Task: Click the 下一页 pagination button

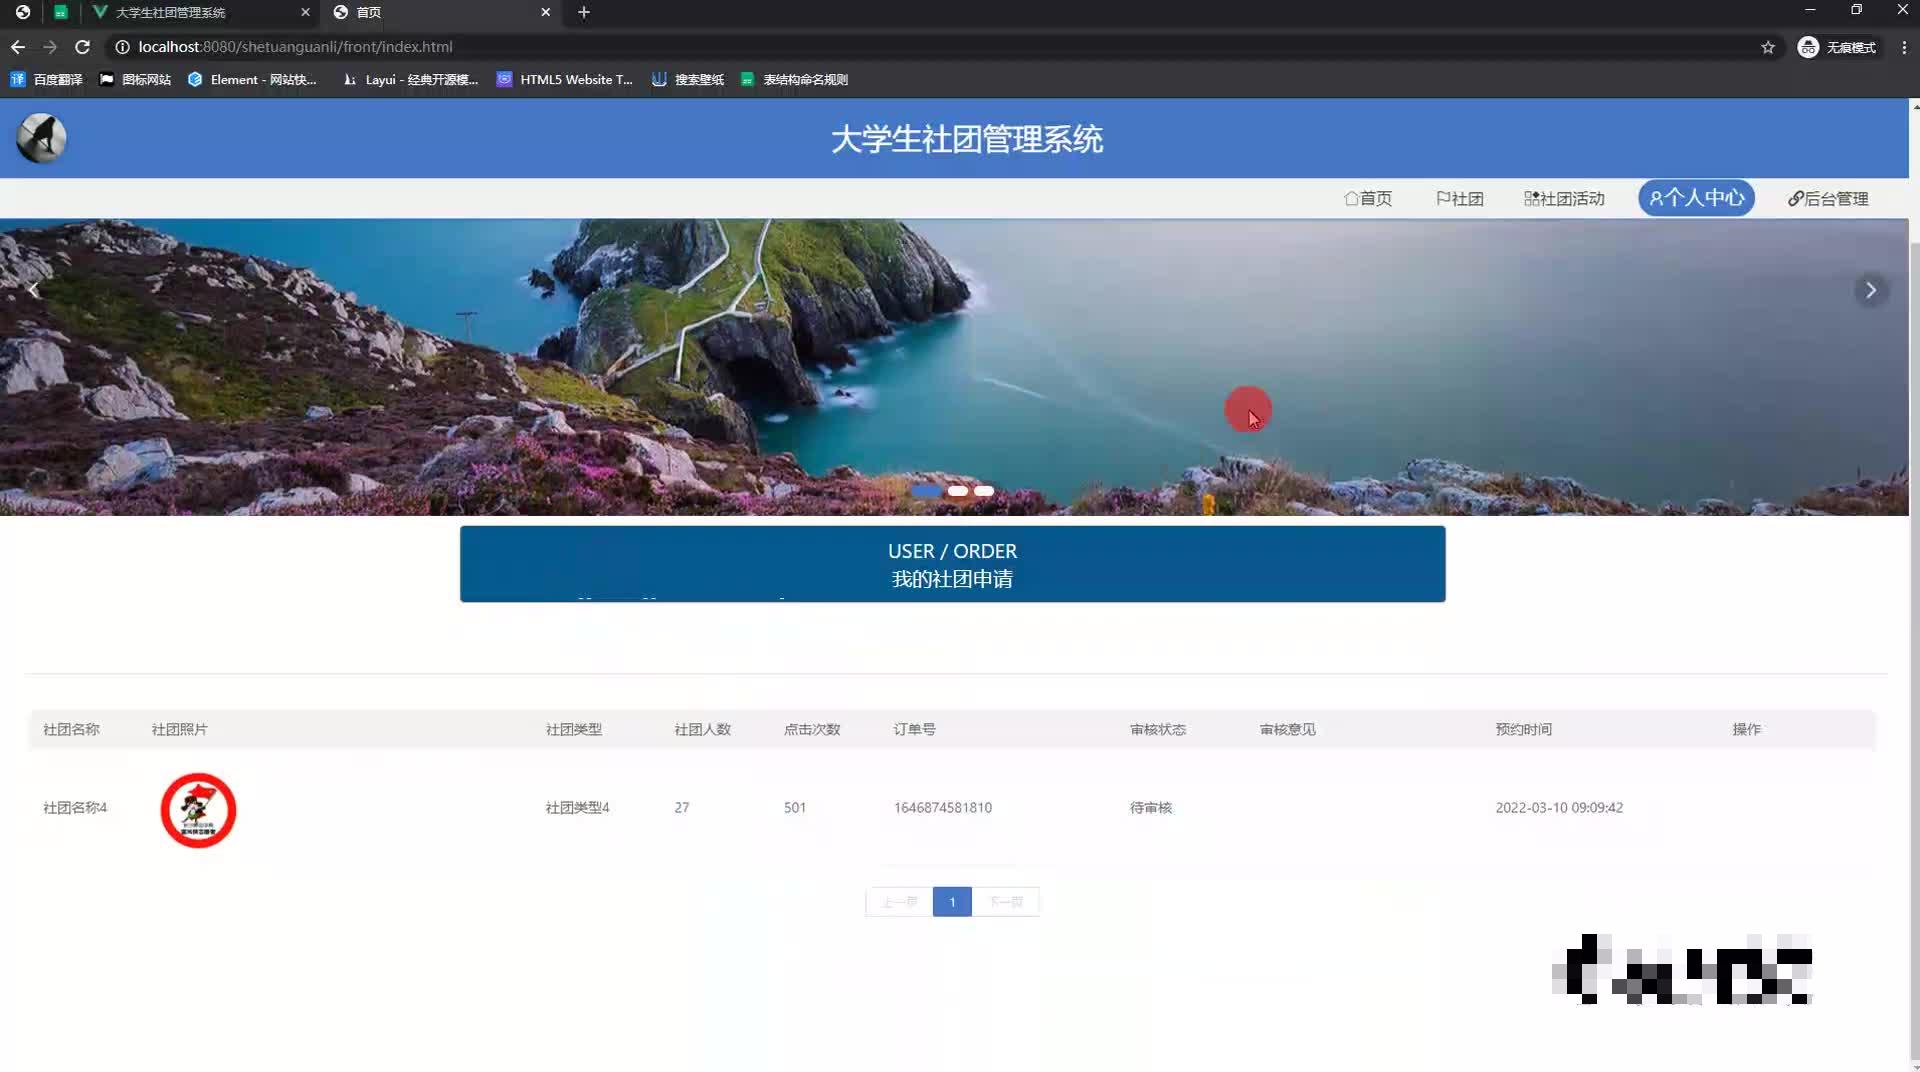Action: 1006,901
